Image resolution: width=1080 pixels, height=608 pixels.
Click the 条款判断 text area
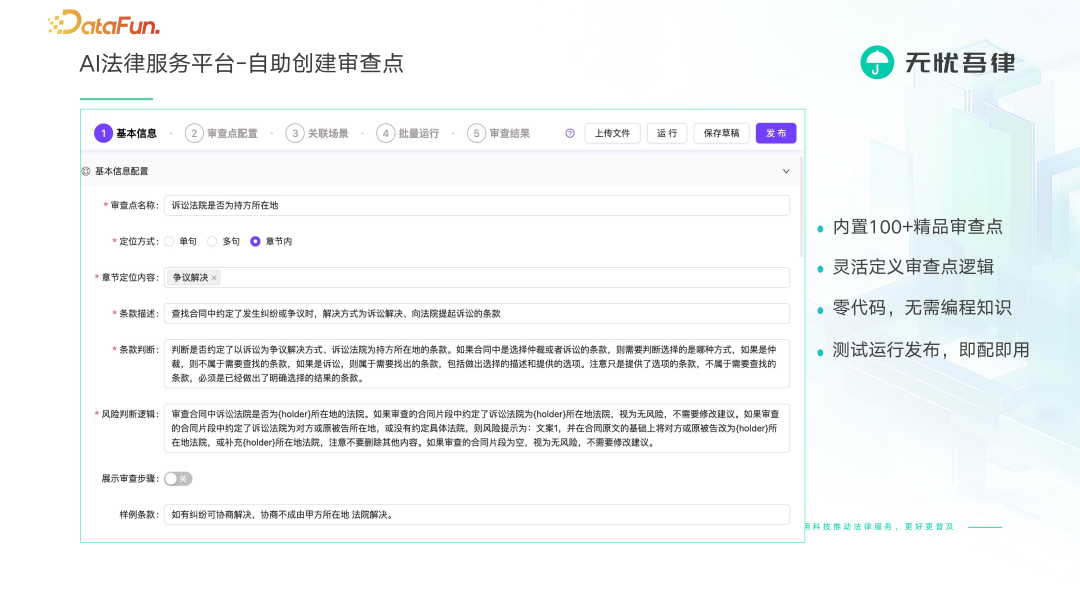coord(477,364)
